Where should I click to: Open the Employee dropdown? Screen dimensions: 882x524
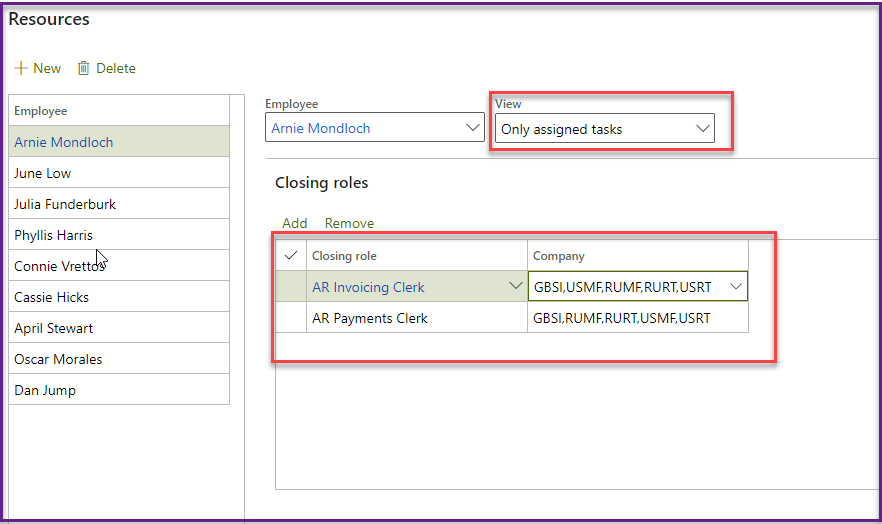point(473,128)
